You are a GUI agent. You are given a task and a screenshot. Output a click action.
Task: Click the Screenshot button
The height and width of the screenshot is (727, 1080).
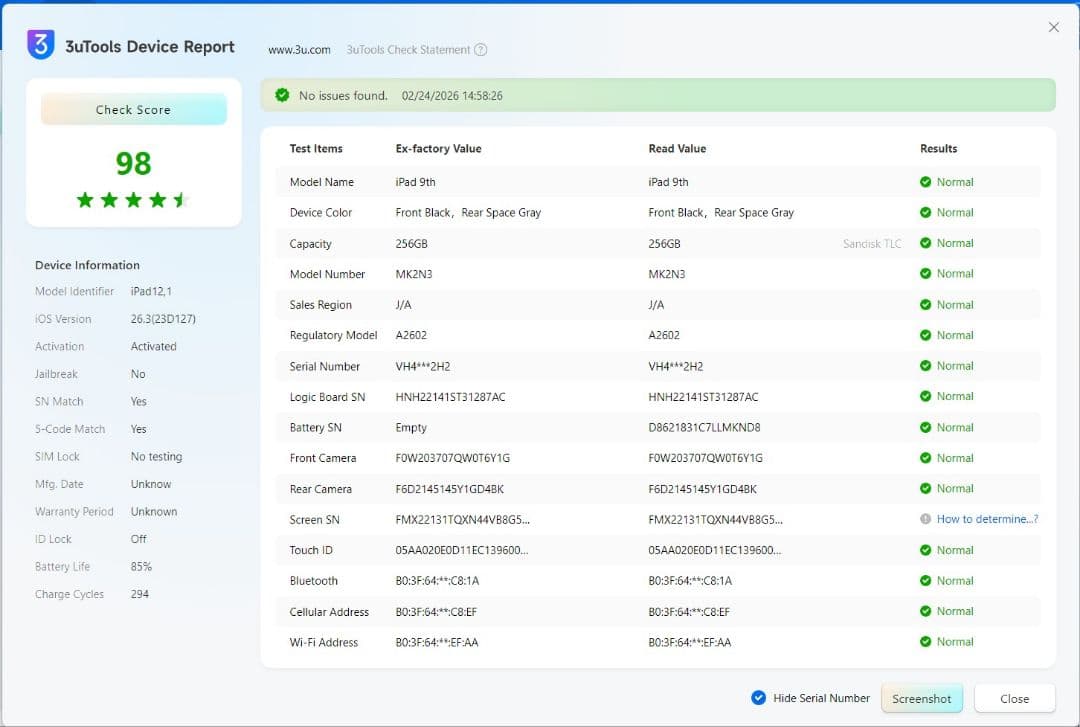point(922,698)
